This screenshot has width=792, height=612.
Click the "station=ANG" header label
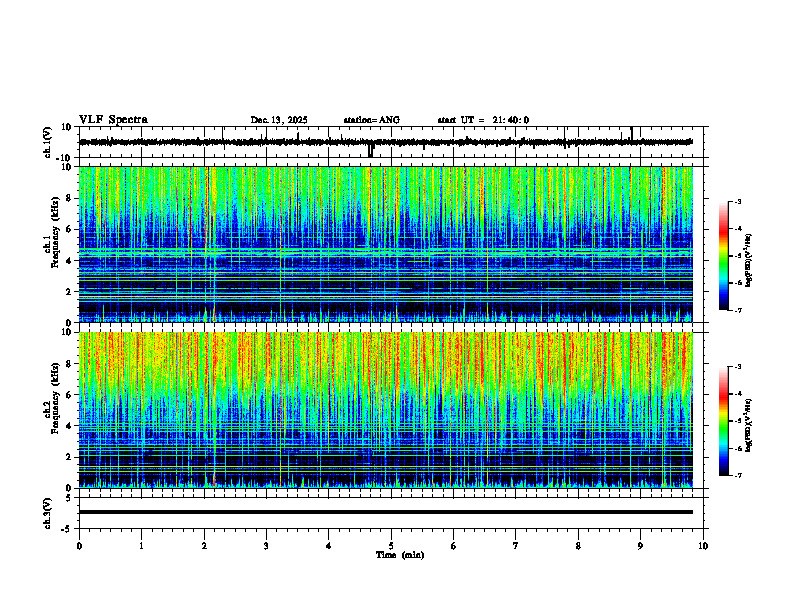[x=372, y=120]
